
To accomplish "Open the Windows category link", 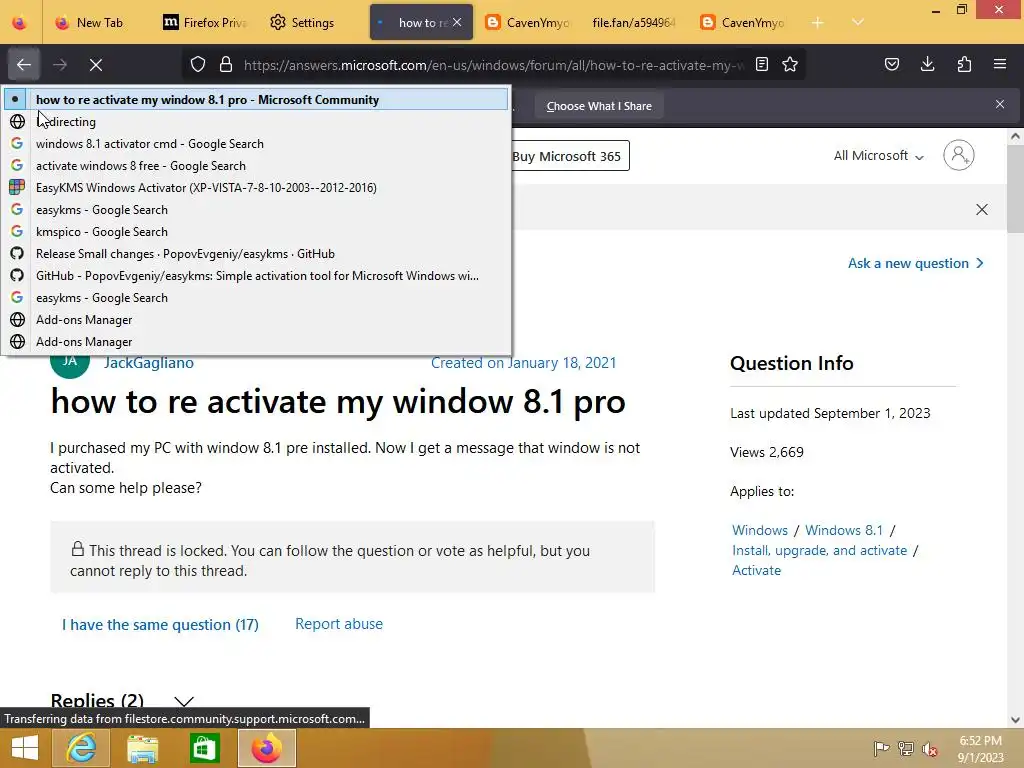I will [760, 530].
